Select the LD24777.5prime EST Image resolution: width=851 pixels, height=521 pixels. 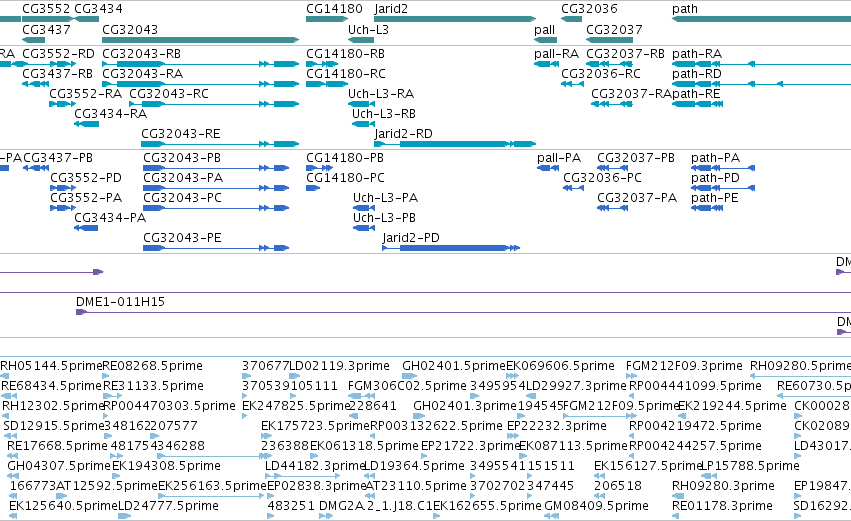[x=168, y=506]
